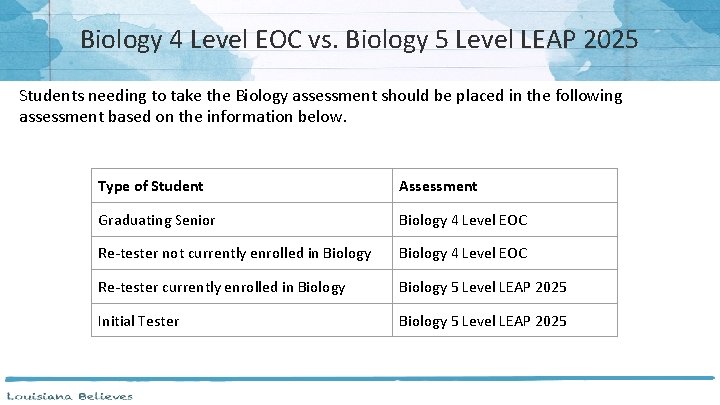Click the slide title heading

tap(357, 40)
